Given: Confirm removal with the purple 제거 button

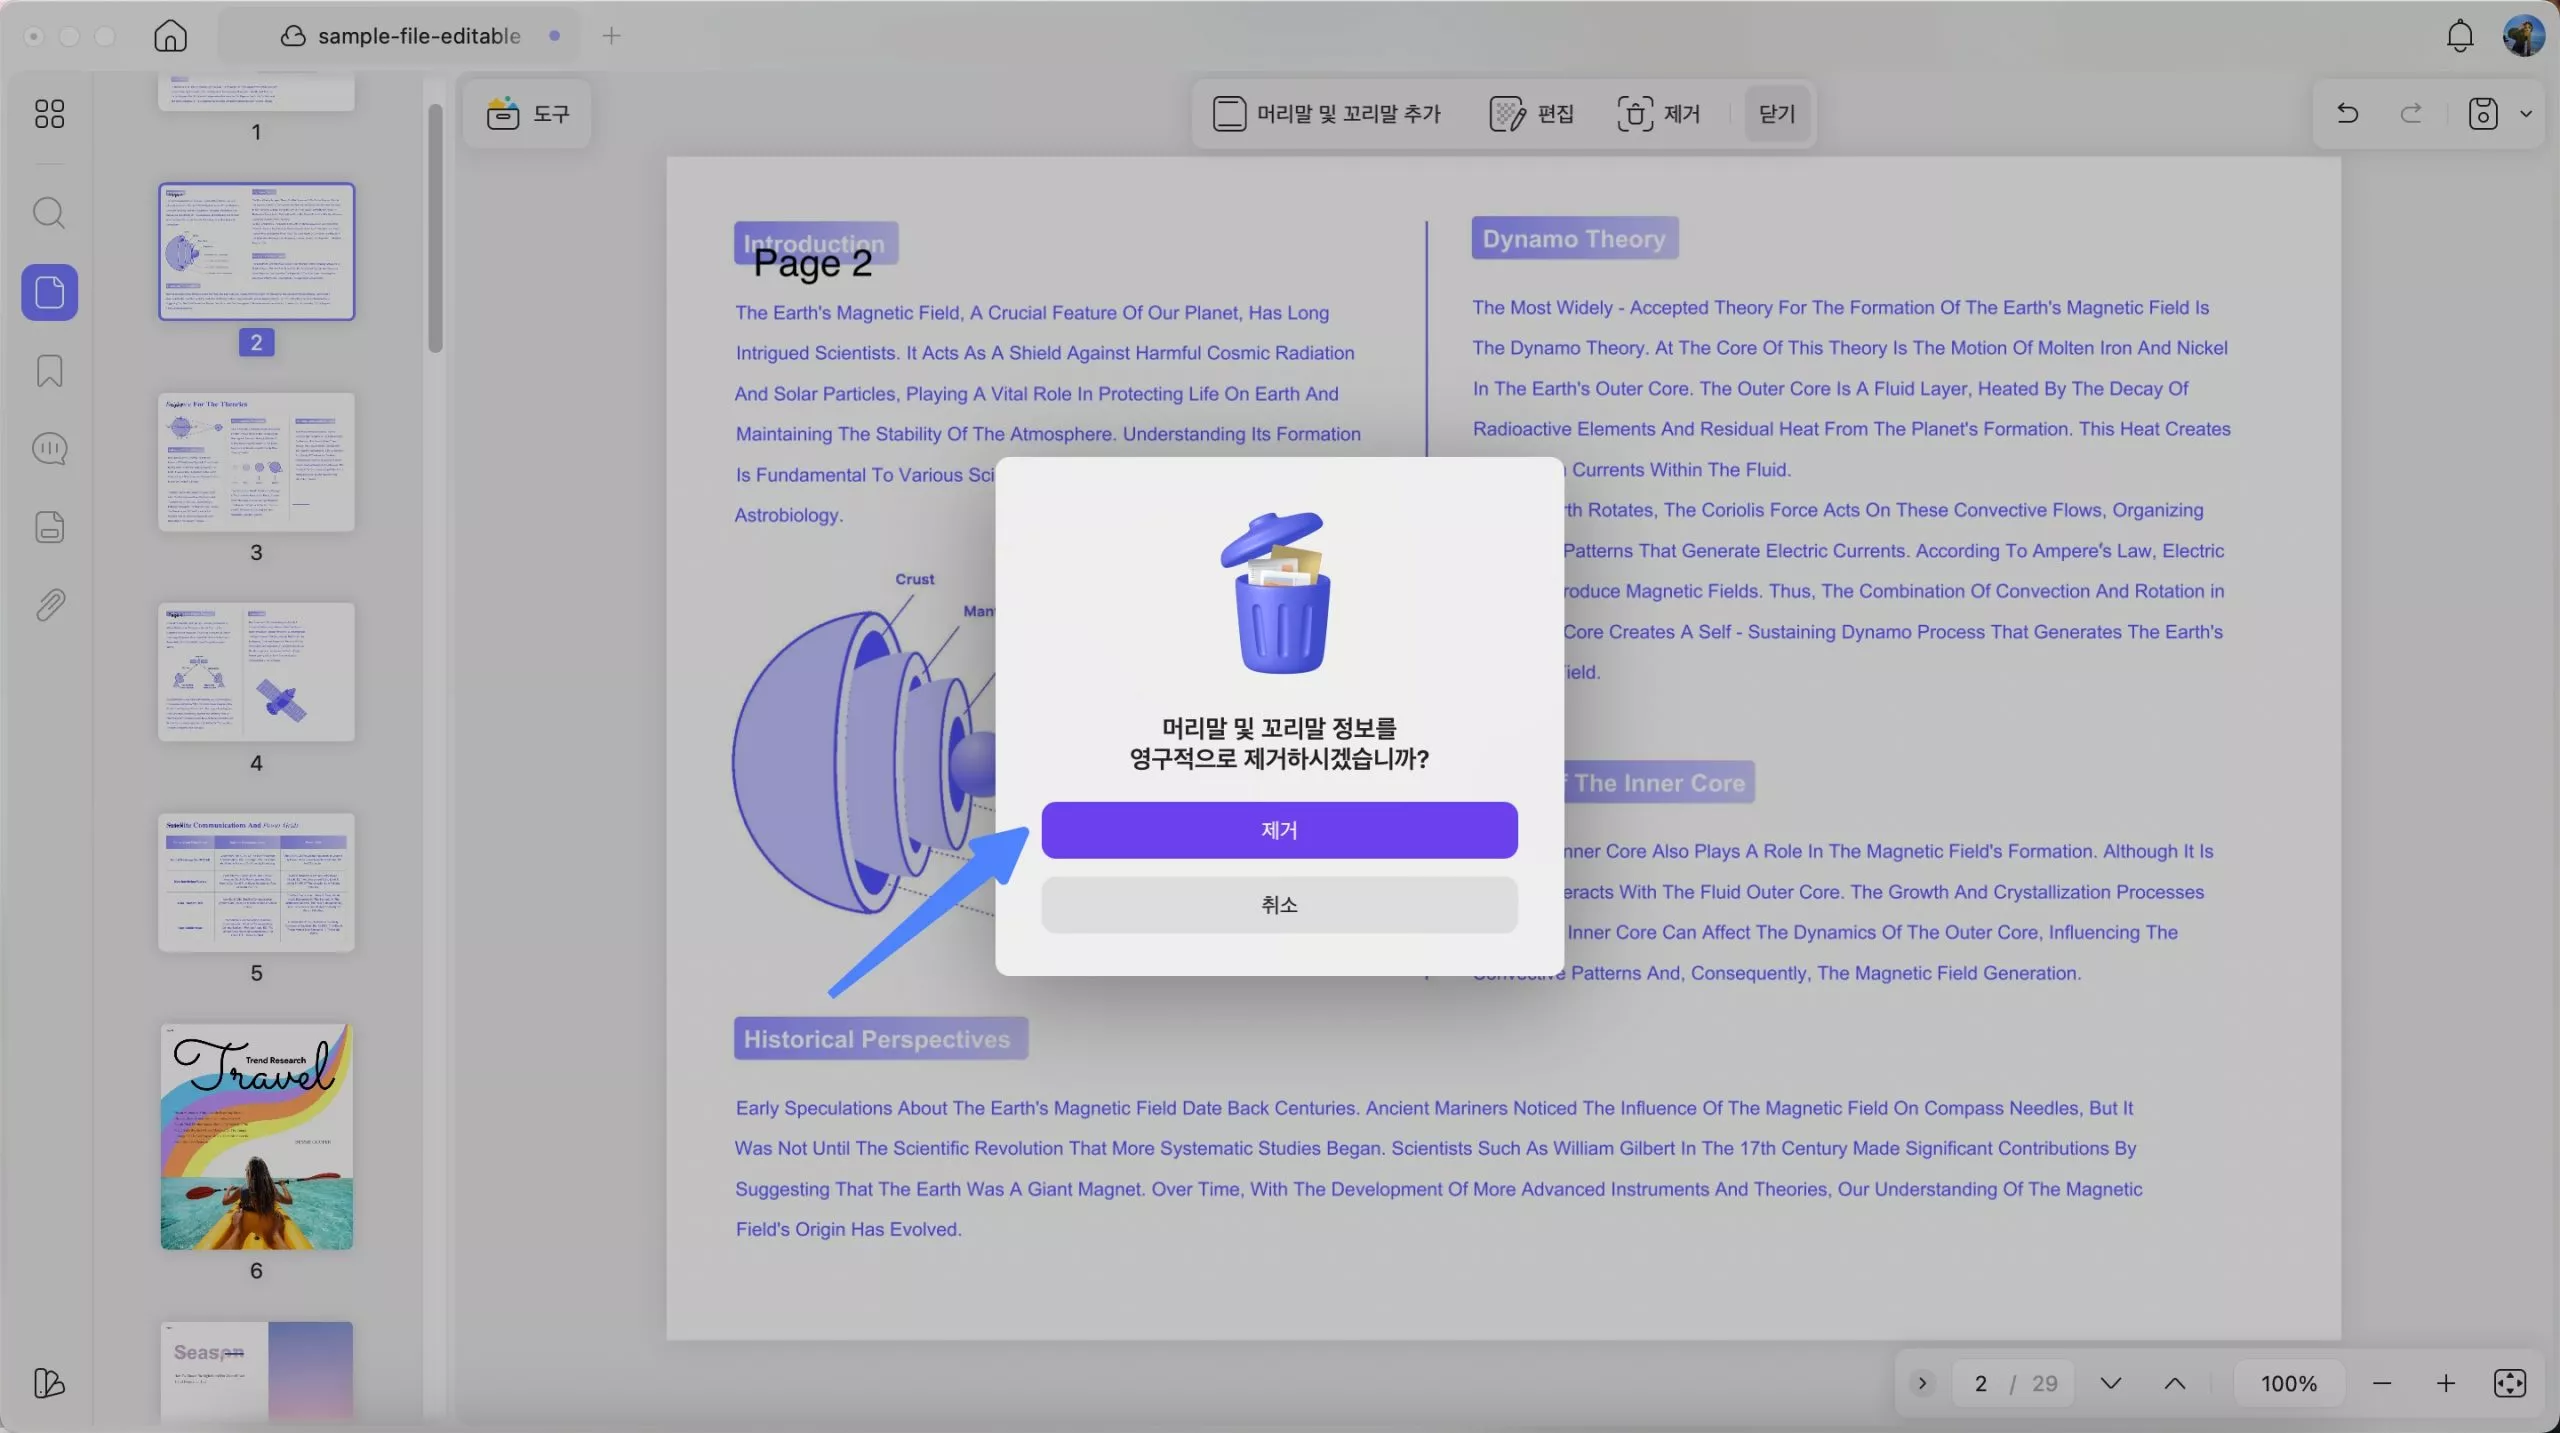Looking at the screenshot, I should click(1279, 830).
